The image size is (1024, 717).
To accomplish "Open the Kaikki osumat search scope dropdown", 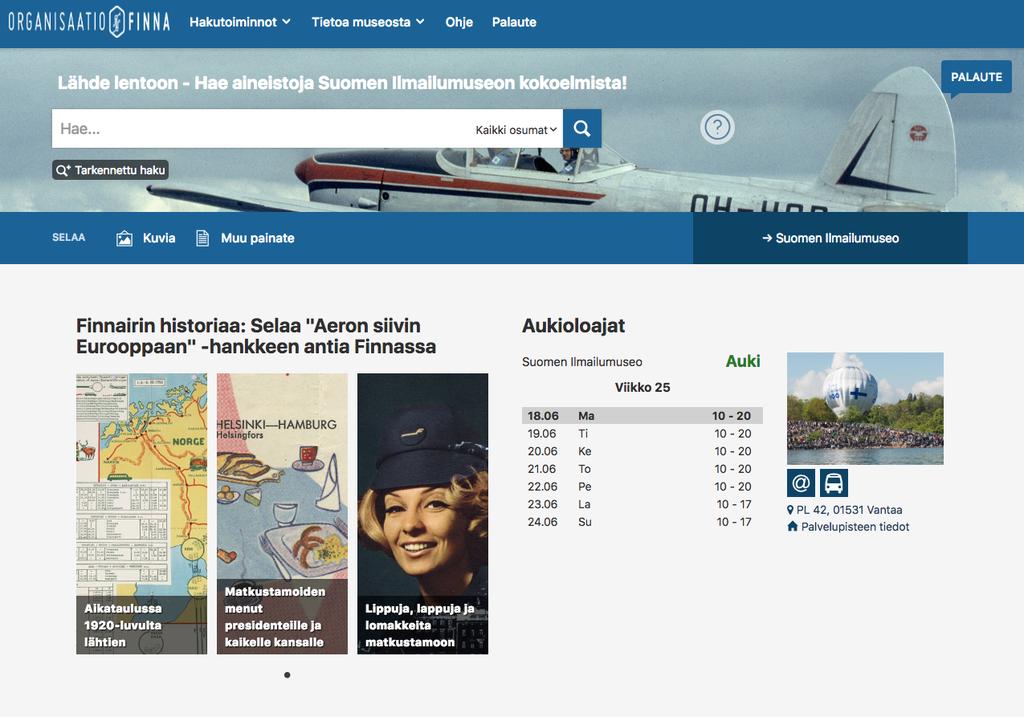I will (x=516, y=129).
